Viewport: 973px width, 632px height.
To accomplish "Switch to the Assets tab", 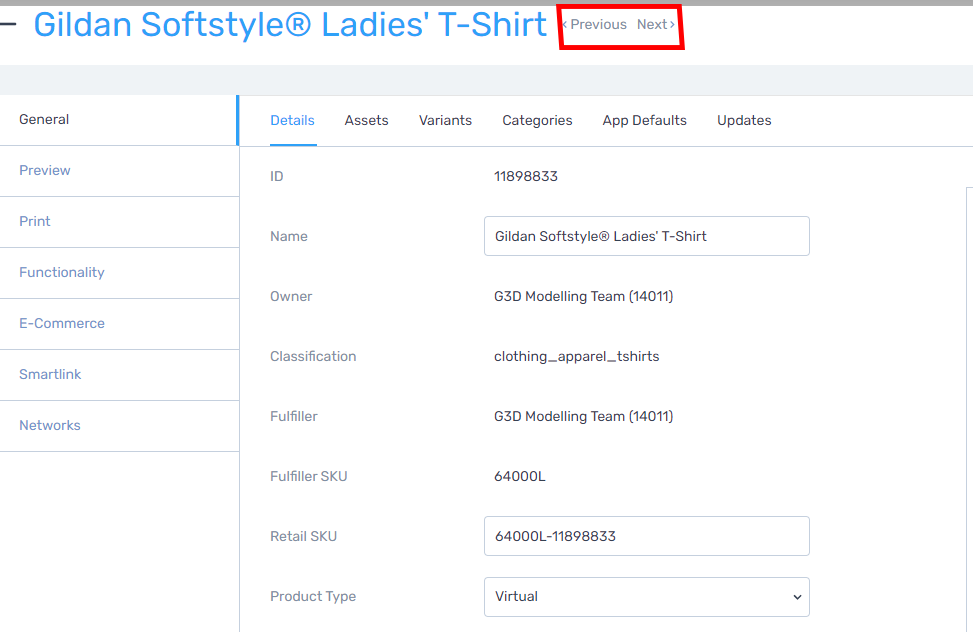I will (x=366, y=120).
